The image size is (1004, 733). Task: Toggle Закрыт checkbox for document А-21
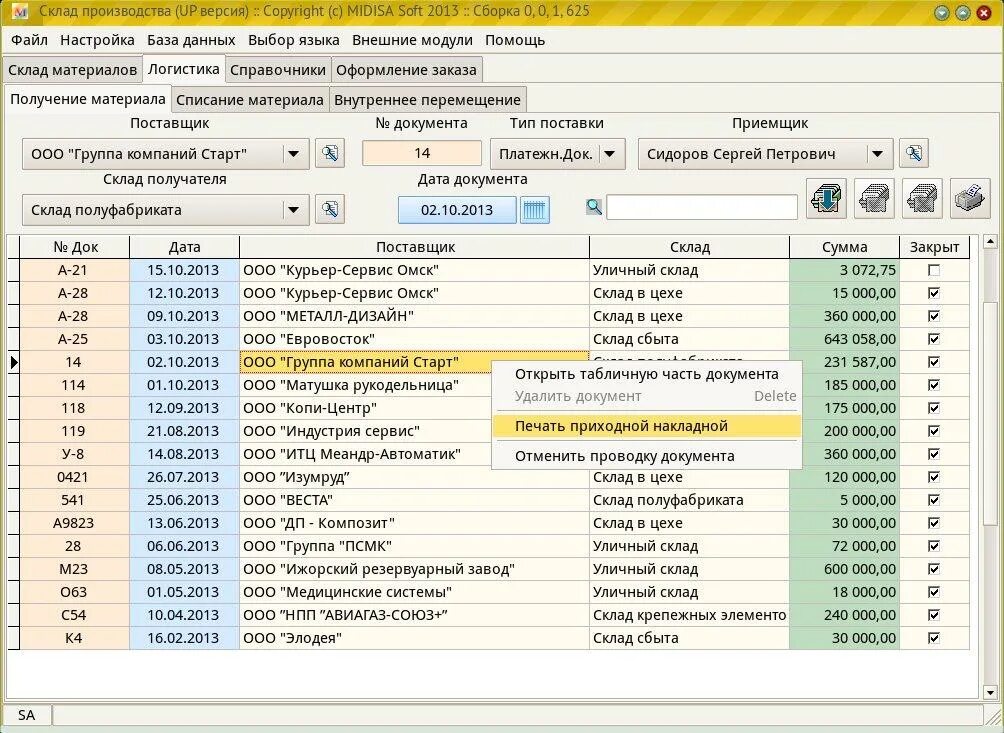(934, 270)
